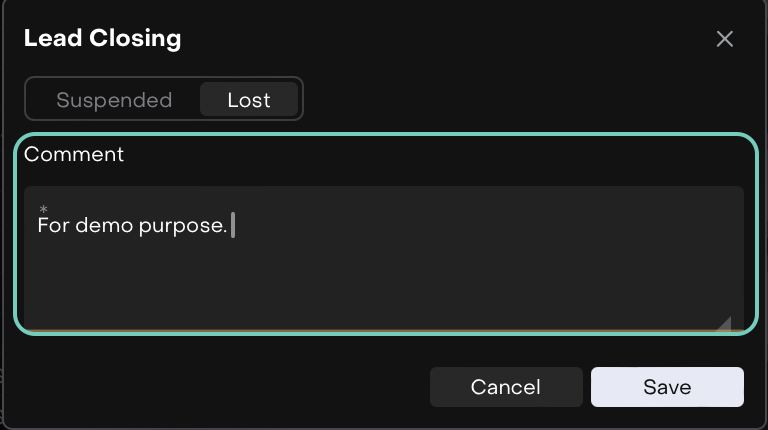Save the lead closing comment

[x=667, y=387]
